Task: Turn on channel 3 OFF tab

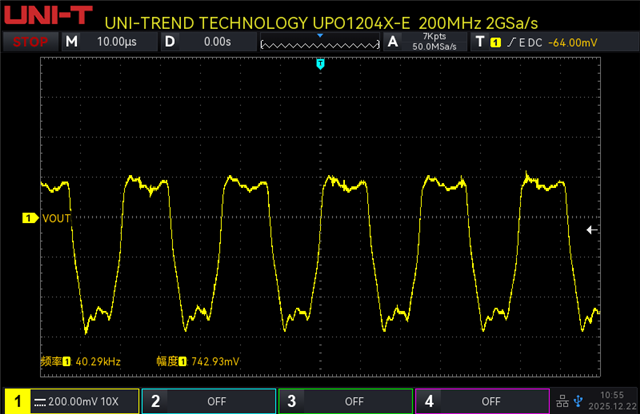Action: coord(346,401)
